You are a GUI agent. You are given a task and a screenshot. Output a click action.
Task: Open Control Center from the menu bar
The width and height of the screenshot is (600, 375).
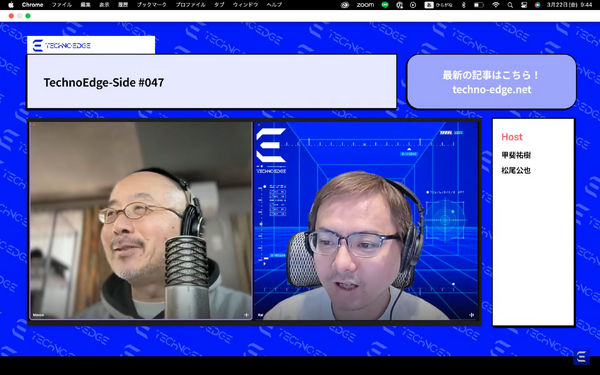point(524,5)
